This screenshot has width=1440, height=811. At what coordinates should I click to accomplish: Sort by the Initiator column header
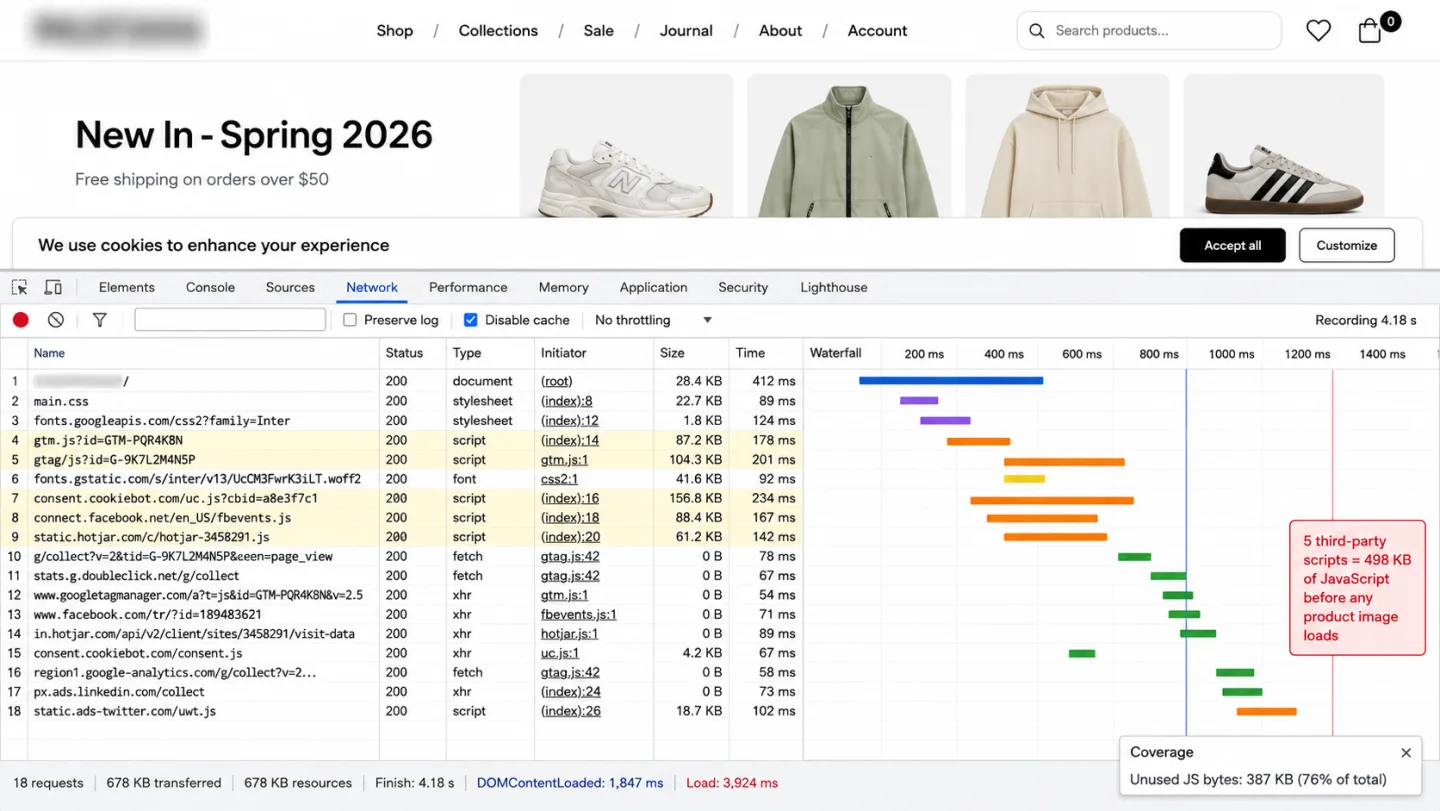coord(564,353)
